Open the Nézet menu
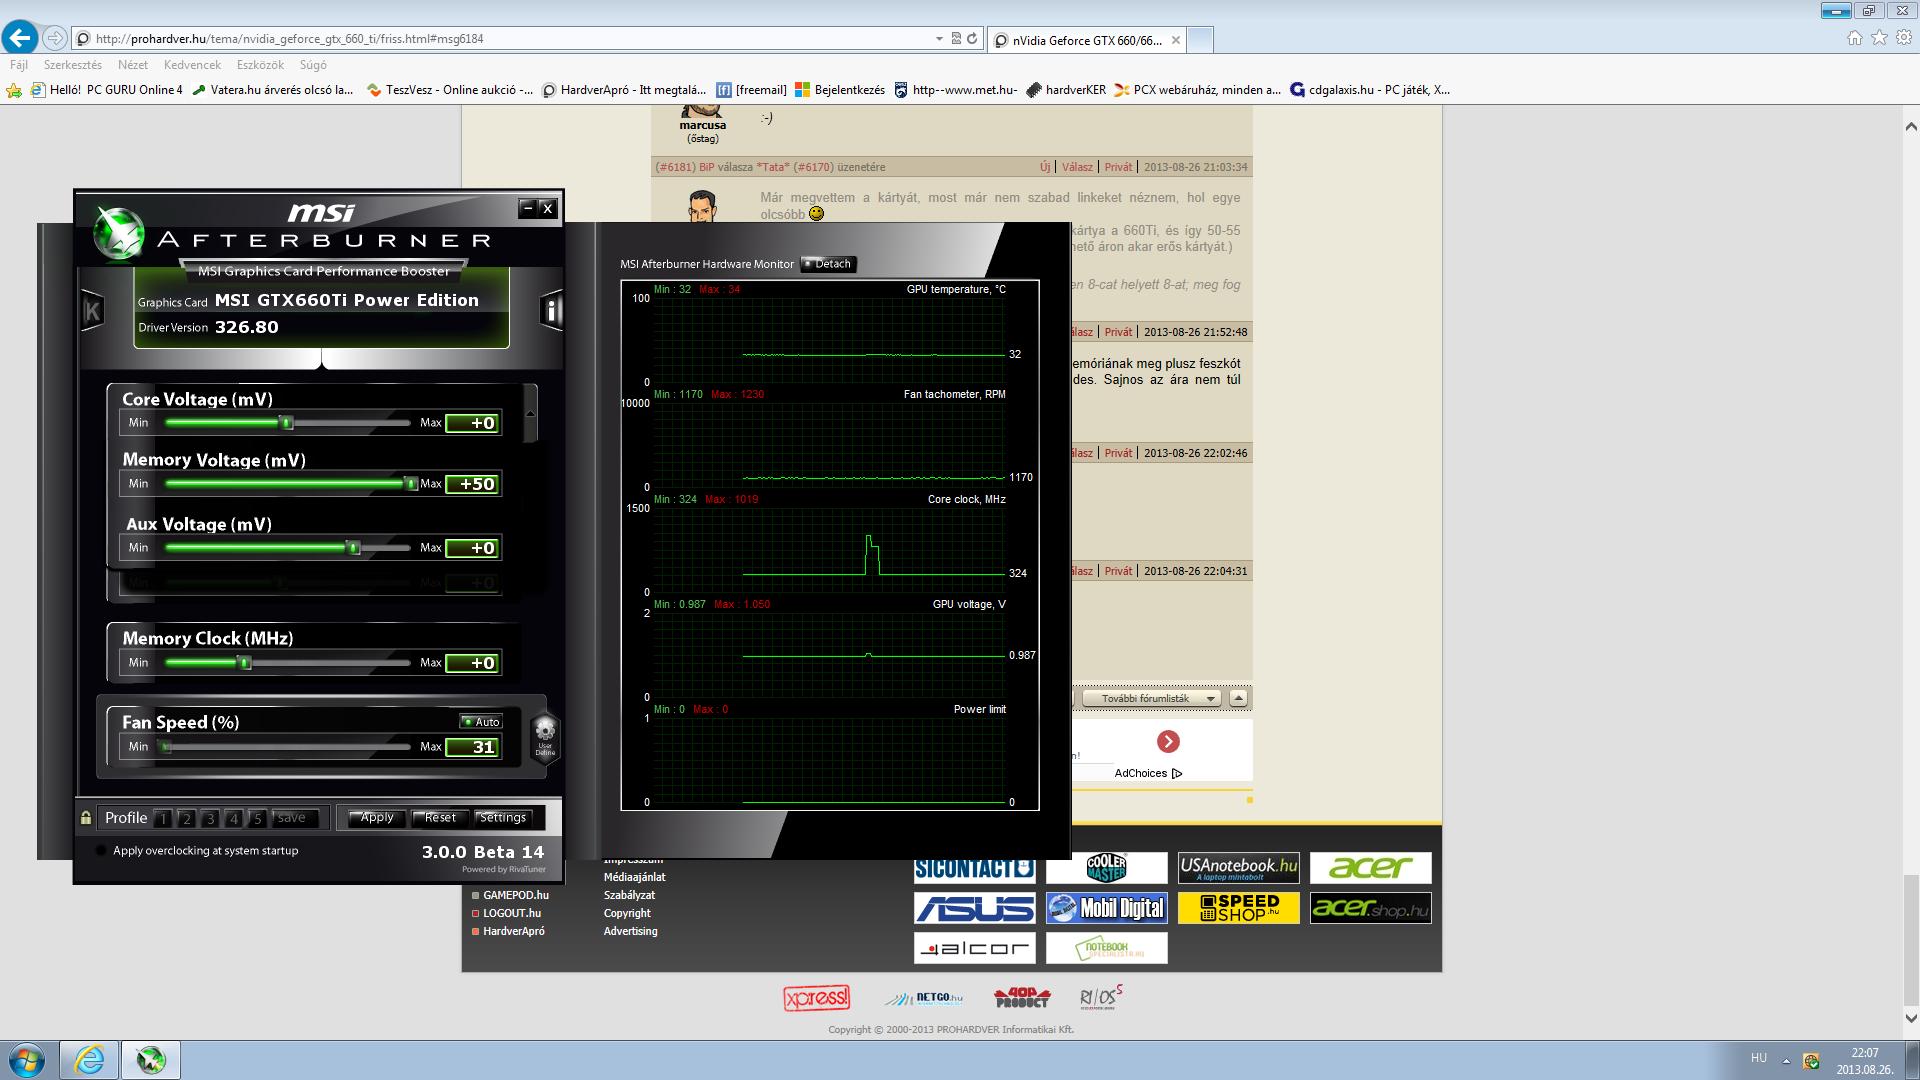This screenshot has width=1920, height=1080. [133, 65]
